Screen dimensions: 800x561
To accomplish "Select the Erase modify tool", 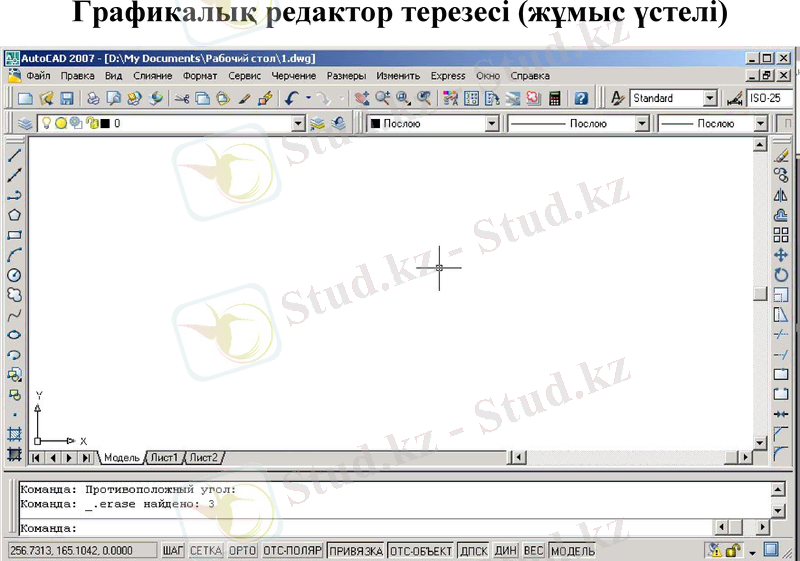I will pos(781,155).
